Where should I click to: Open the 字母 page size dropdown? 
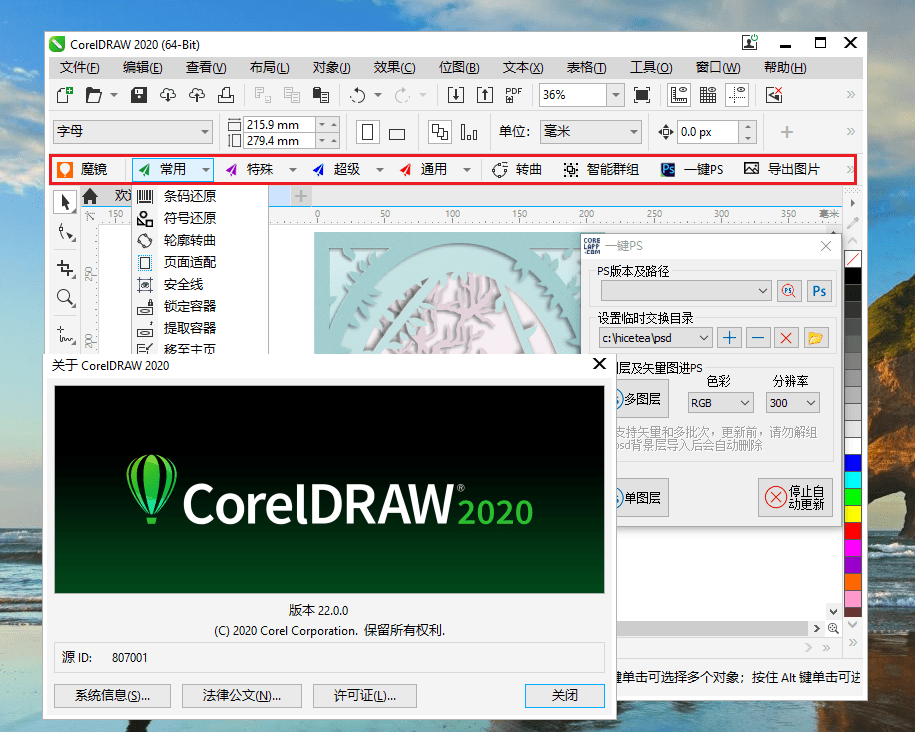(205, 132)
